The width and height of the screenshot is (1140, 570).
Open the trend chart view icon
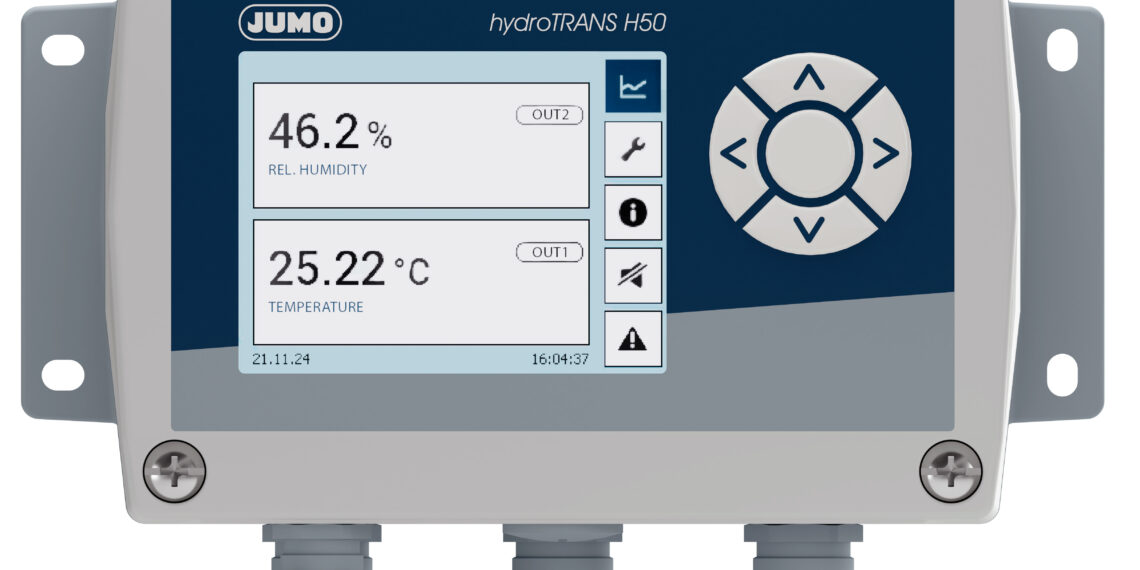pyautogui.click(x=633, y=87)
